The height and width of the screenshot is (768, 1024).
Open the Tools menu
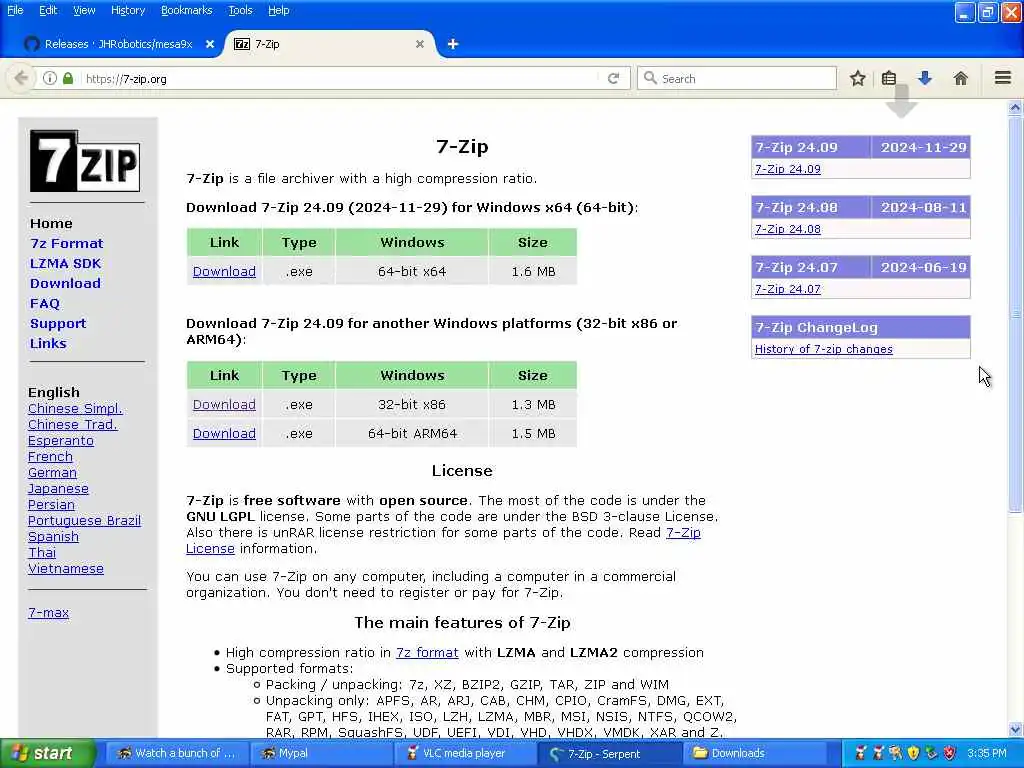[240, 10]
